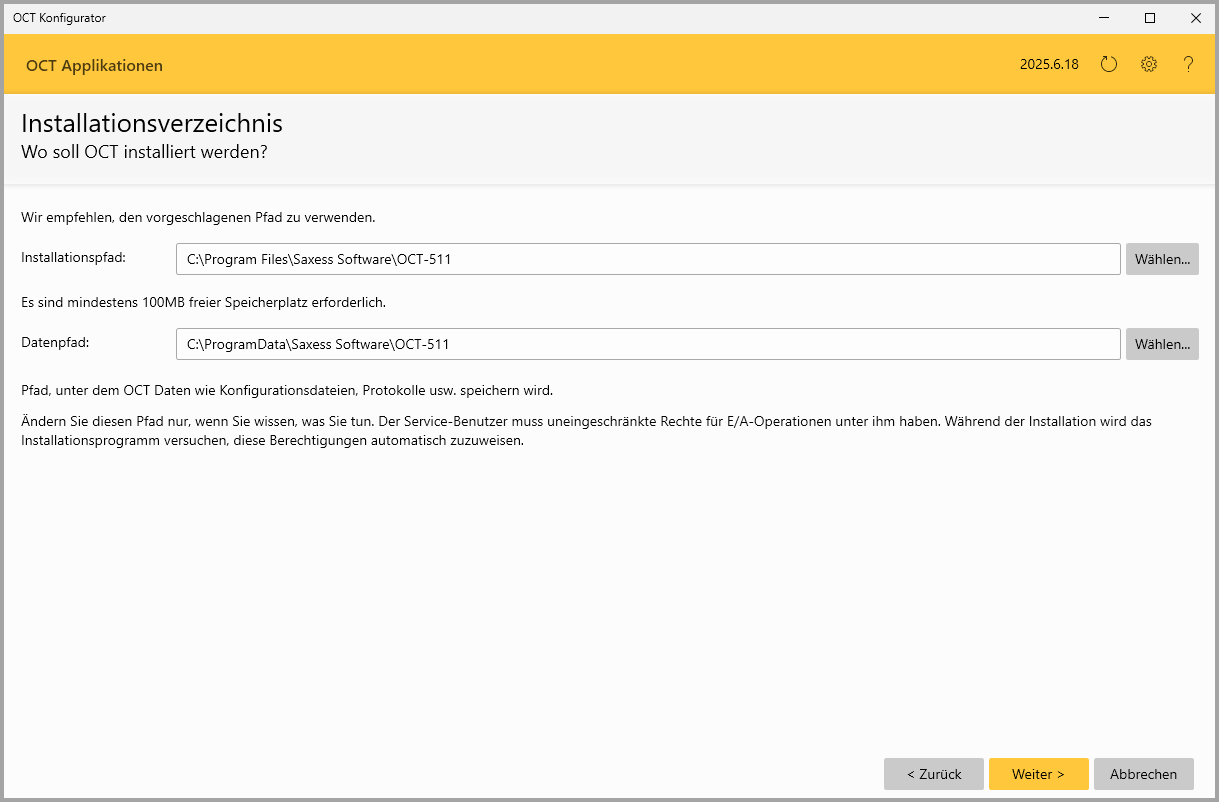Cancel setup with the Abbrechen button
Image resolution: width=1219 pixels, height=802 pixels.
pos(1143,774)
